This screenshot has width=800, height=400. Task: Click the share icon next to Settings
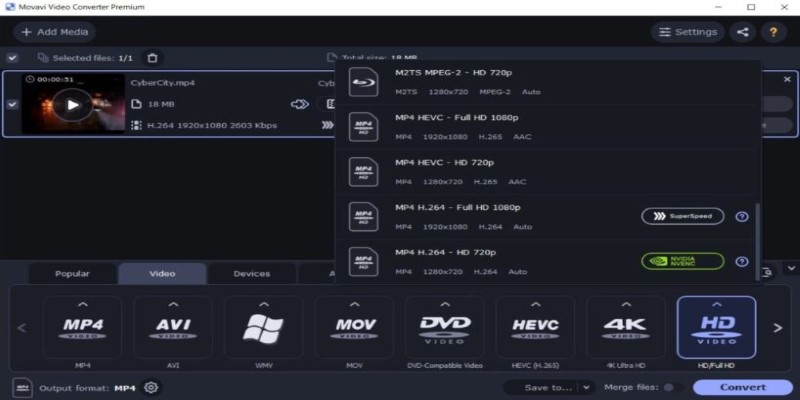tap(742, 32)
